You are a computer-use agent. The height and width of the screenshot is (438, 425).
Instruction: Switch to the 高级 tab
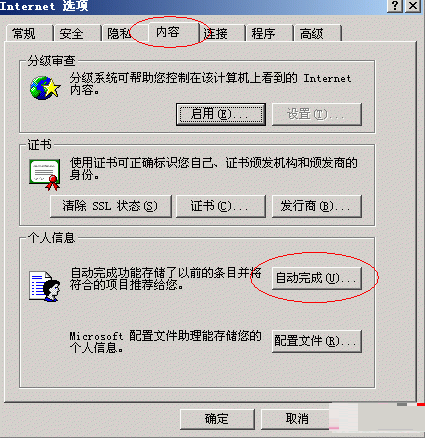318,33
